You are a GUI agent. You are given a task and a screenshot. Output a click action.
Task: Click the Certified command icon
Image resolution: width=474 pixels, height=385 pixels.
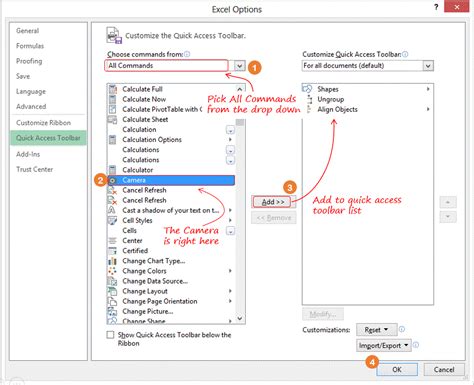click(x=113, y=251)
